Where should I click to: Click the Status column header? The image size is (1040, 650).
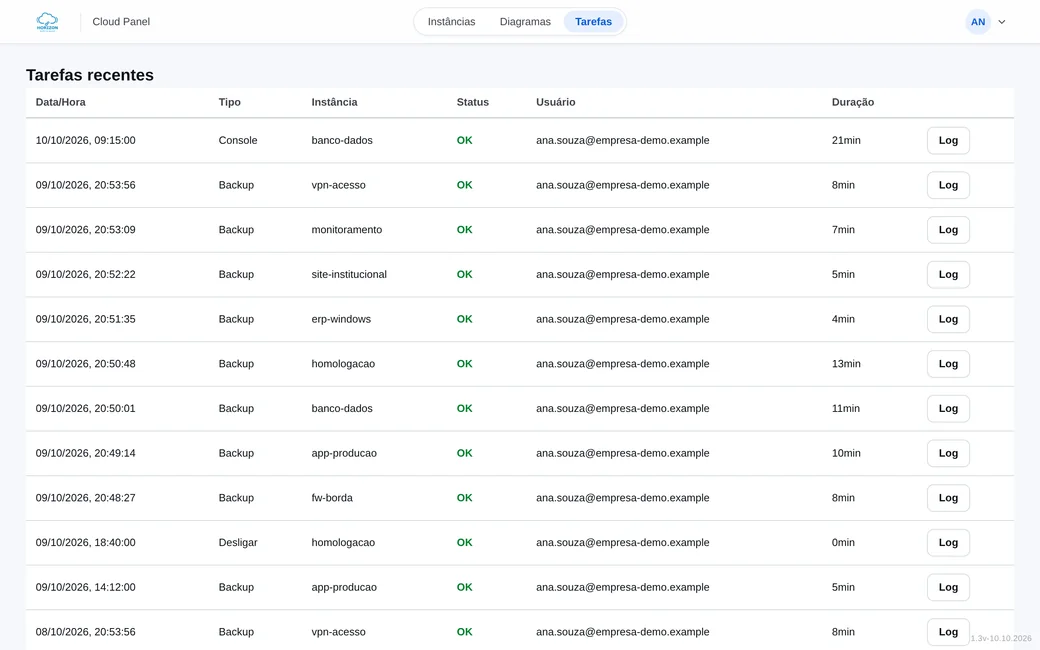pos(472,102)
